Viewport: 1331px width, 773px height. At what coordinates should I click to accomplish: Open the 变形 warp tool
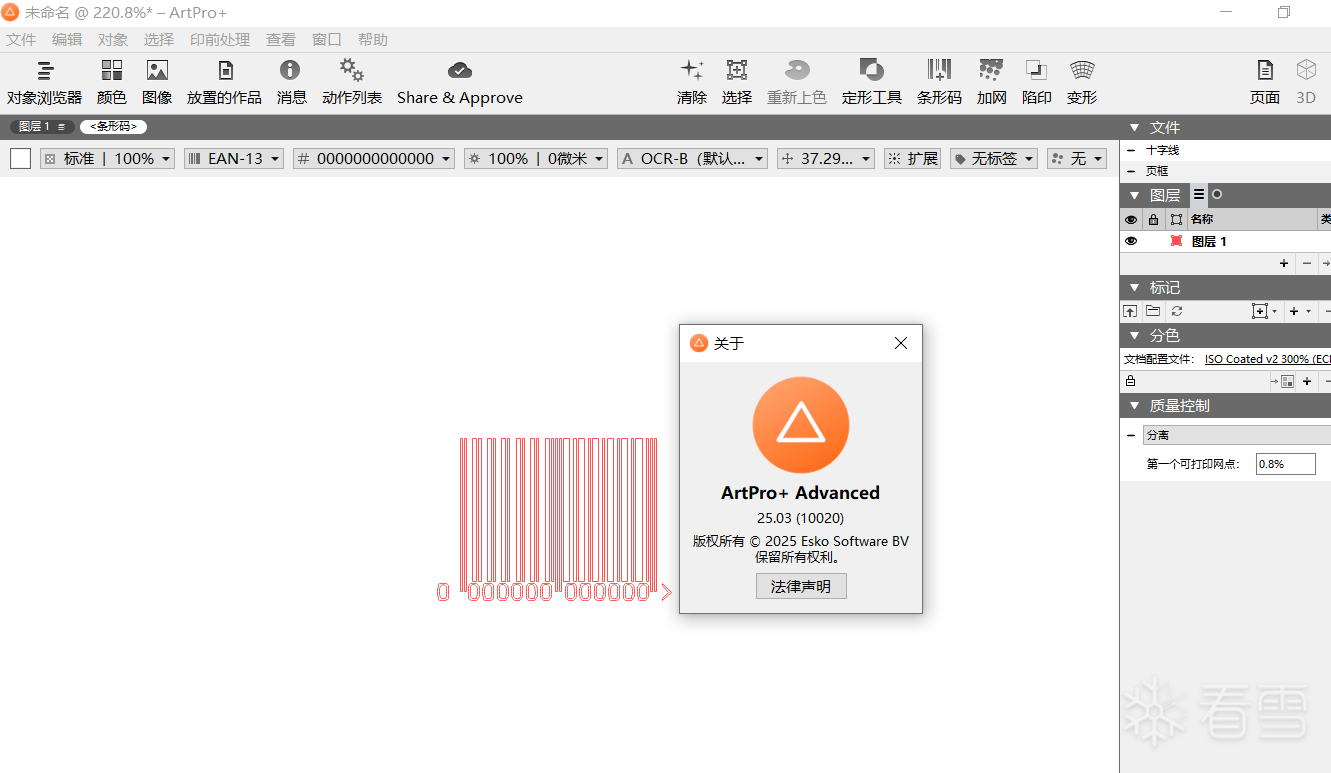tap(1082, 82)
